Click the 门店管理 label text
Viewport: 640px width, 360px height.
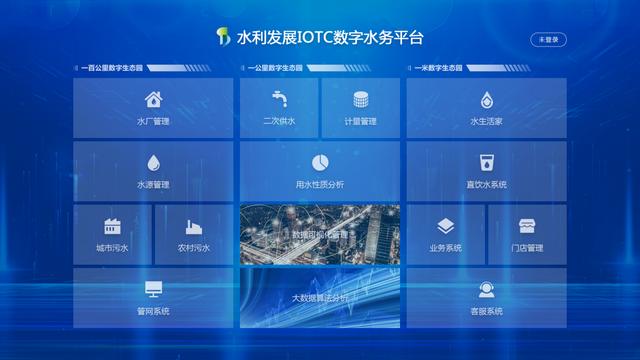pyautogui.click(x=527, y=248)
